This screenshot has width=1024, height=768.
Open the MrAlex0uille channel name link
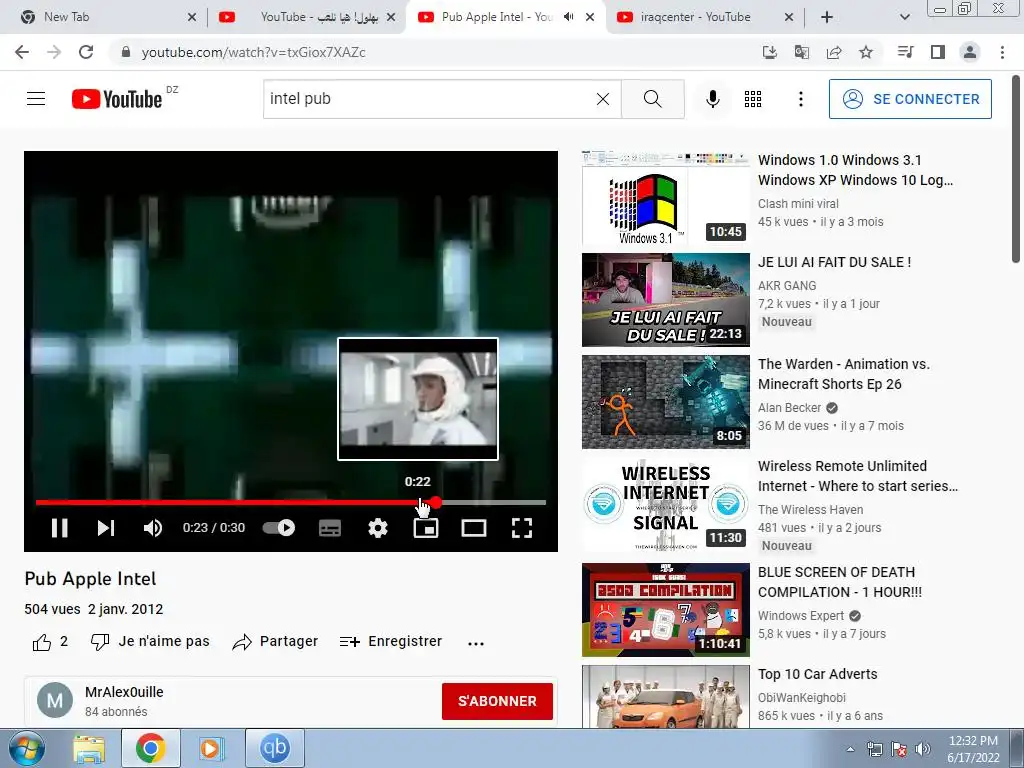pyautogui.click(x=124, y=692)
